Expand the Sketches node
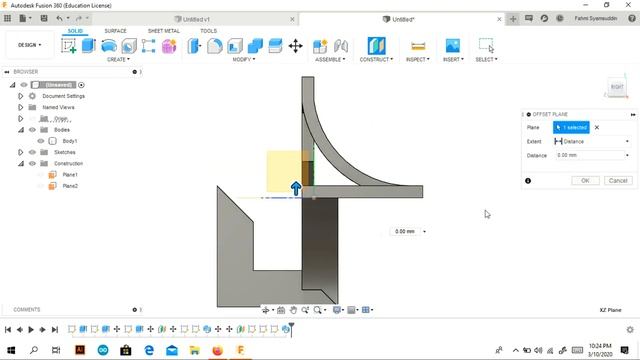 point(20,152)
